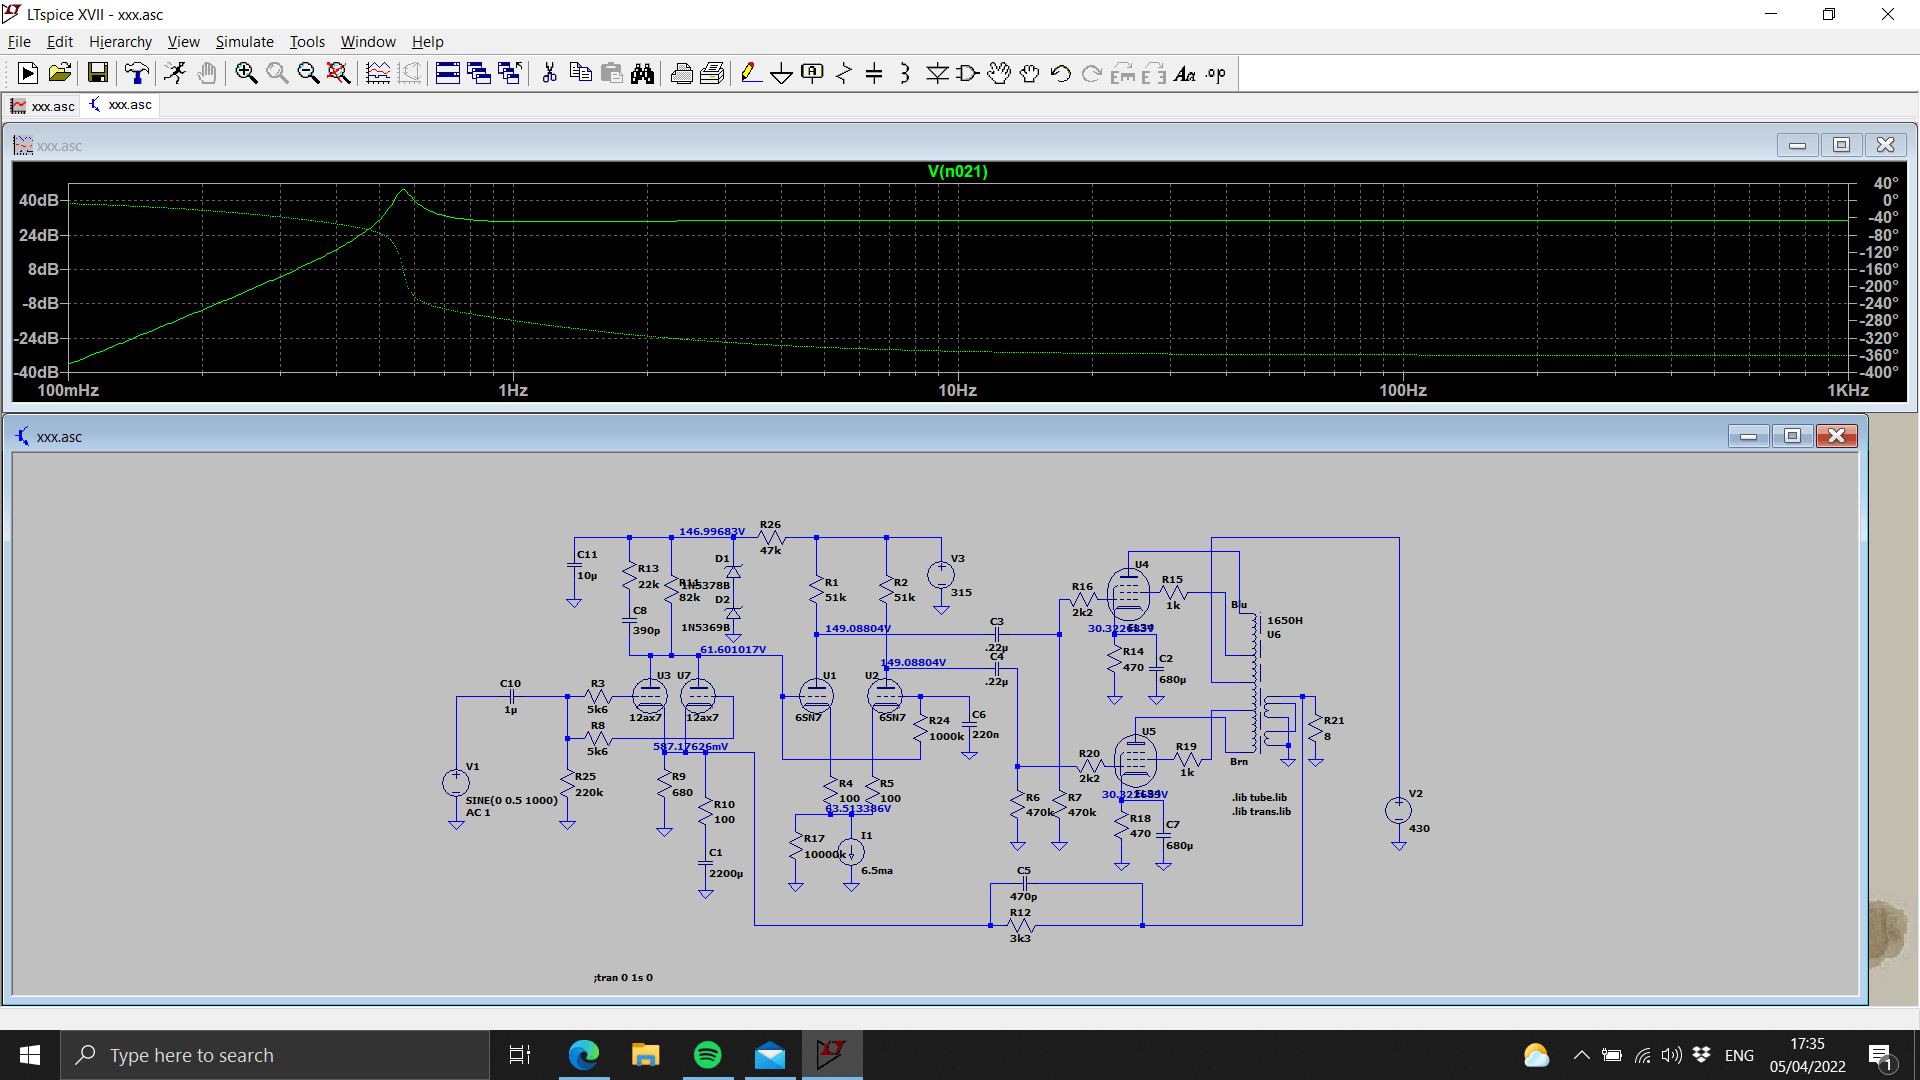The width and height of the screenshot is (1920, 1080).
Task: Zoom to full extents with crossed magnifier
Action: click(x=339, y=73)
